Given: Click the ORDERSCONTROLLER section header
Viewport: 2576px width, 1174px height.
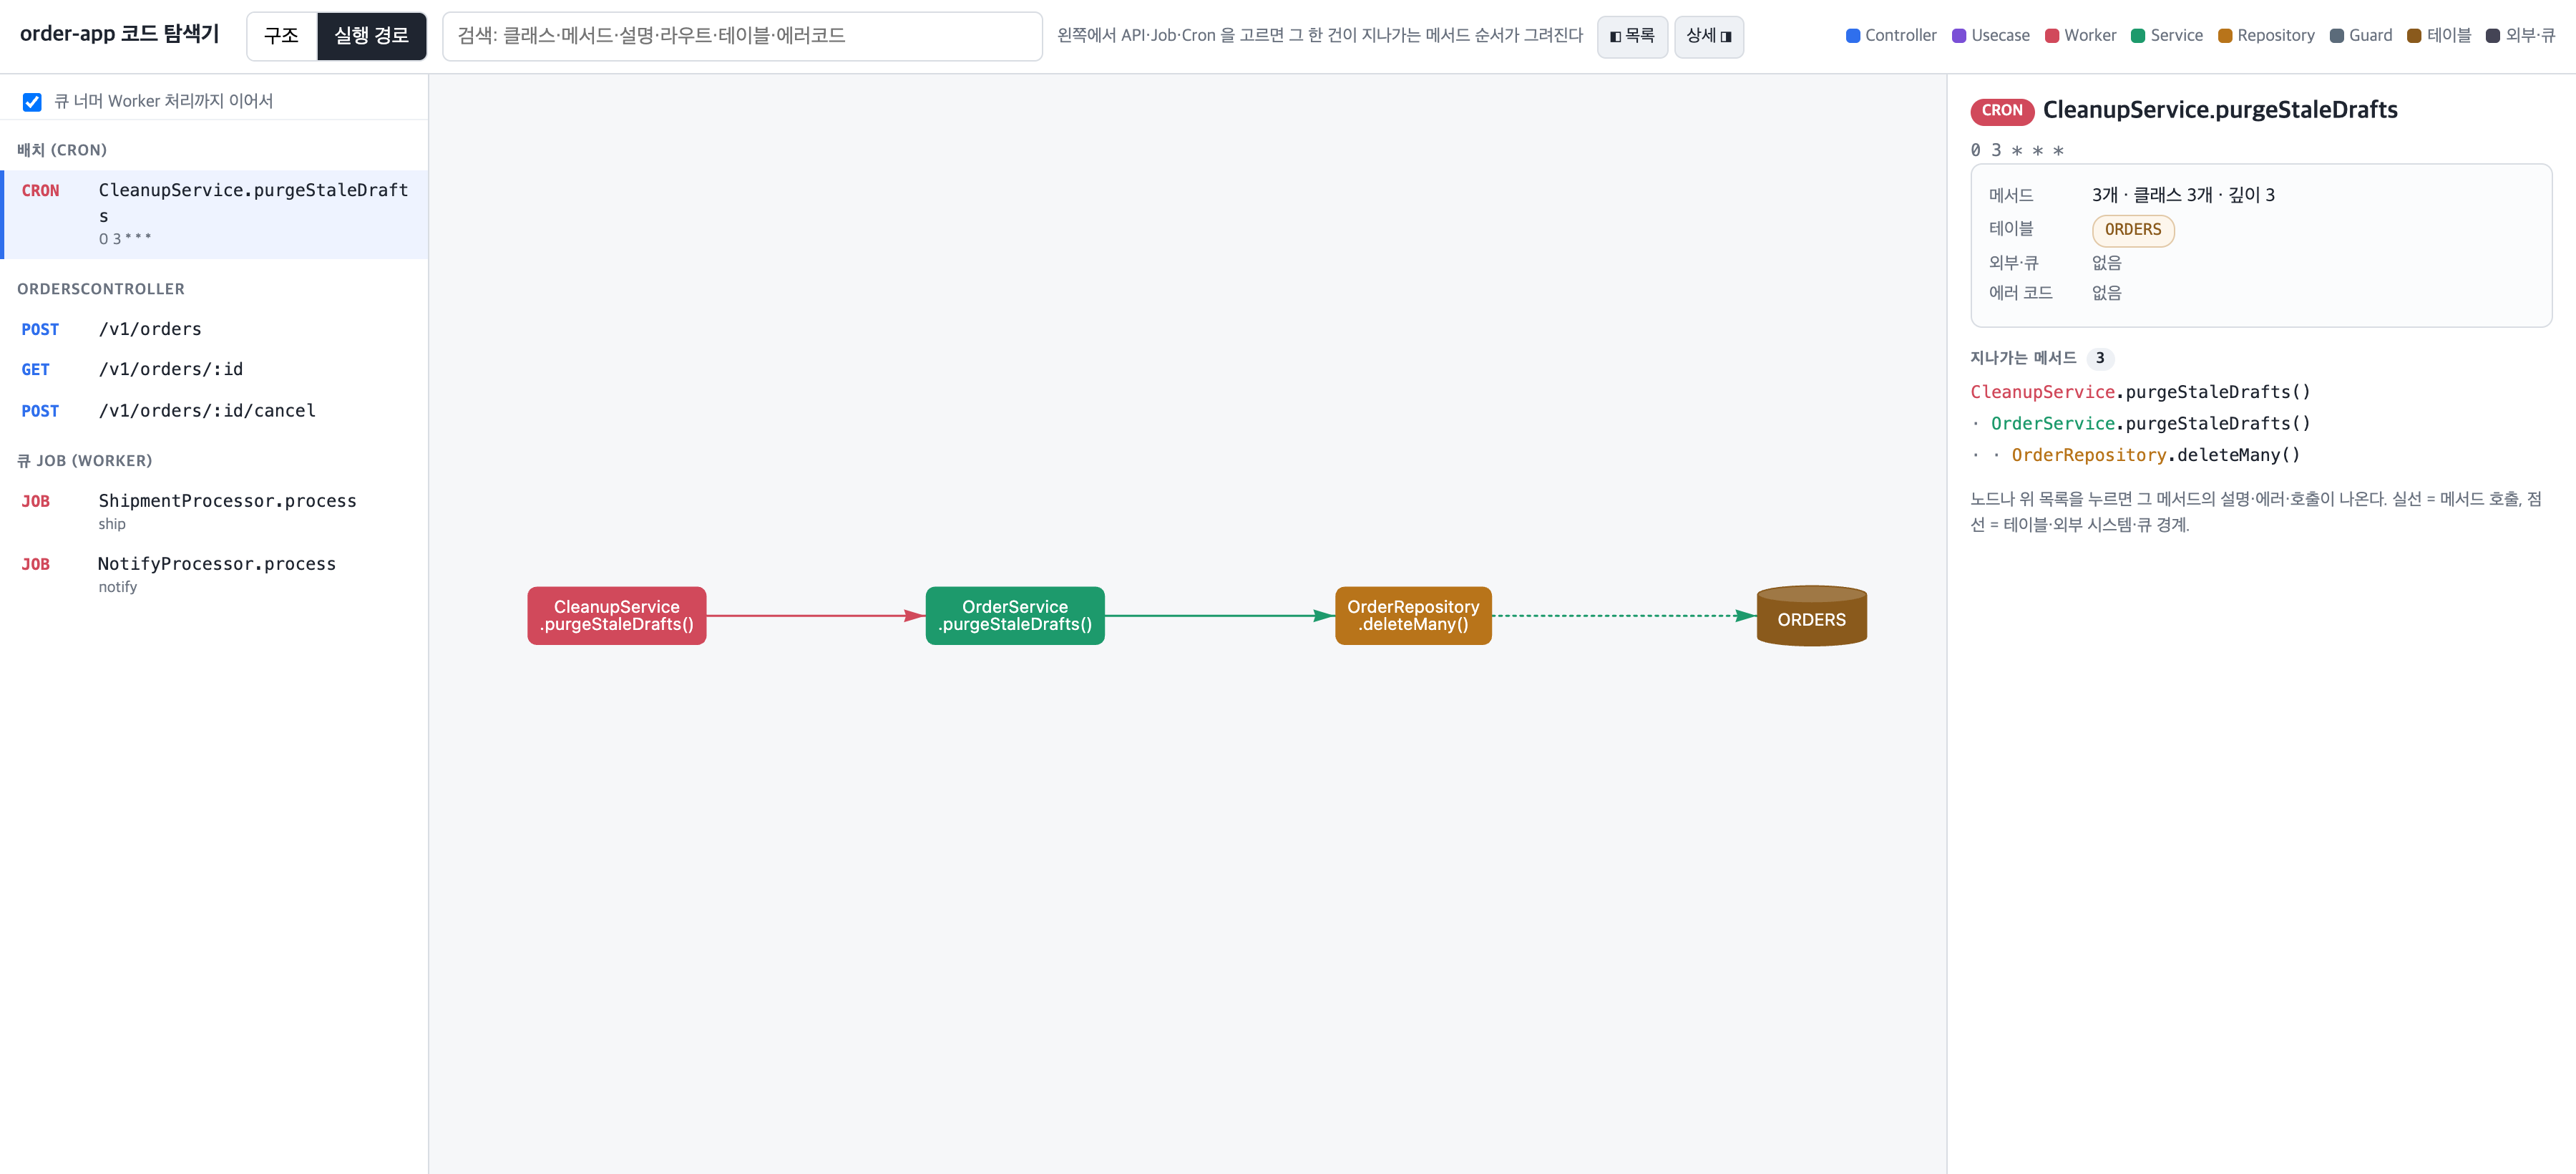Looking at the screenshot, I should pos(101,289).
